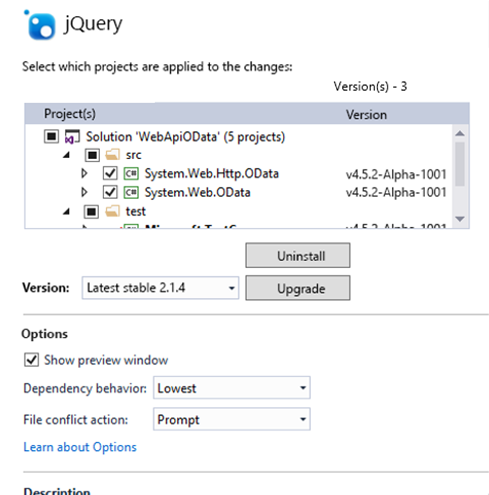Click the Options section heading
This screenshot has height=495, width=489.
pyautogui.click(x=45, y=334)
